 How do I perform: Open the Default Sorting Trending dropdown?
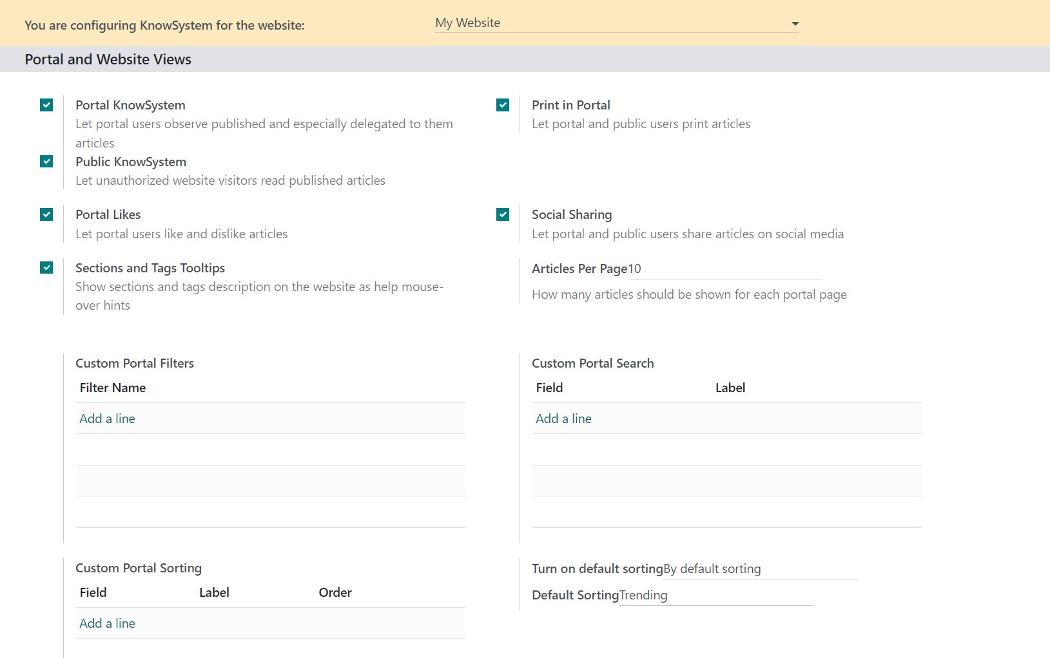tap(716, 595)
